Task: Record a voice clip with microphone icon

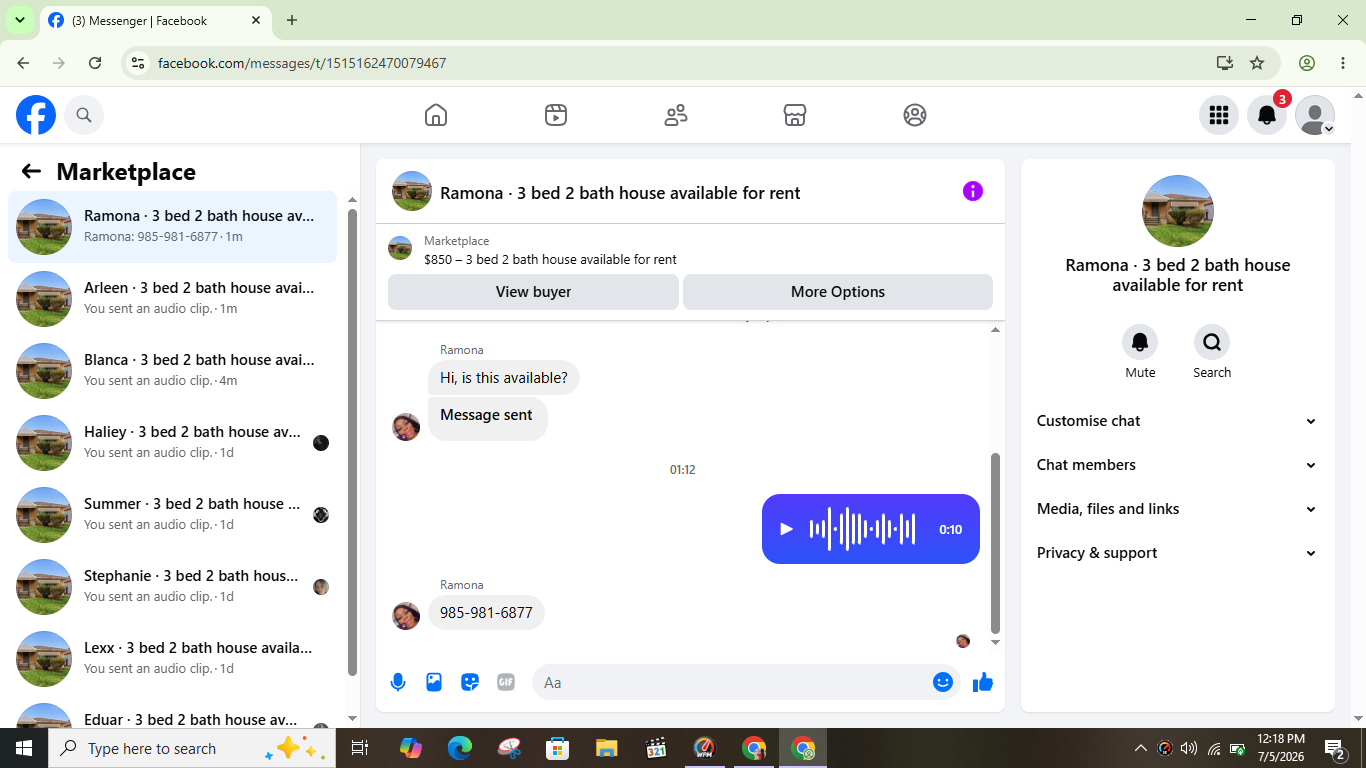Action: pos(398,682)
